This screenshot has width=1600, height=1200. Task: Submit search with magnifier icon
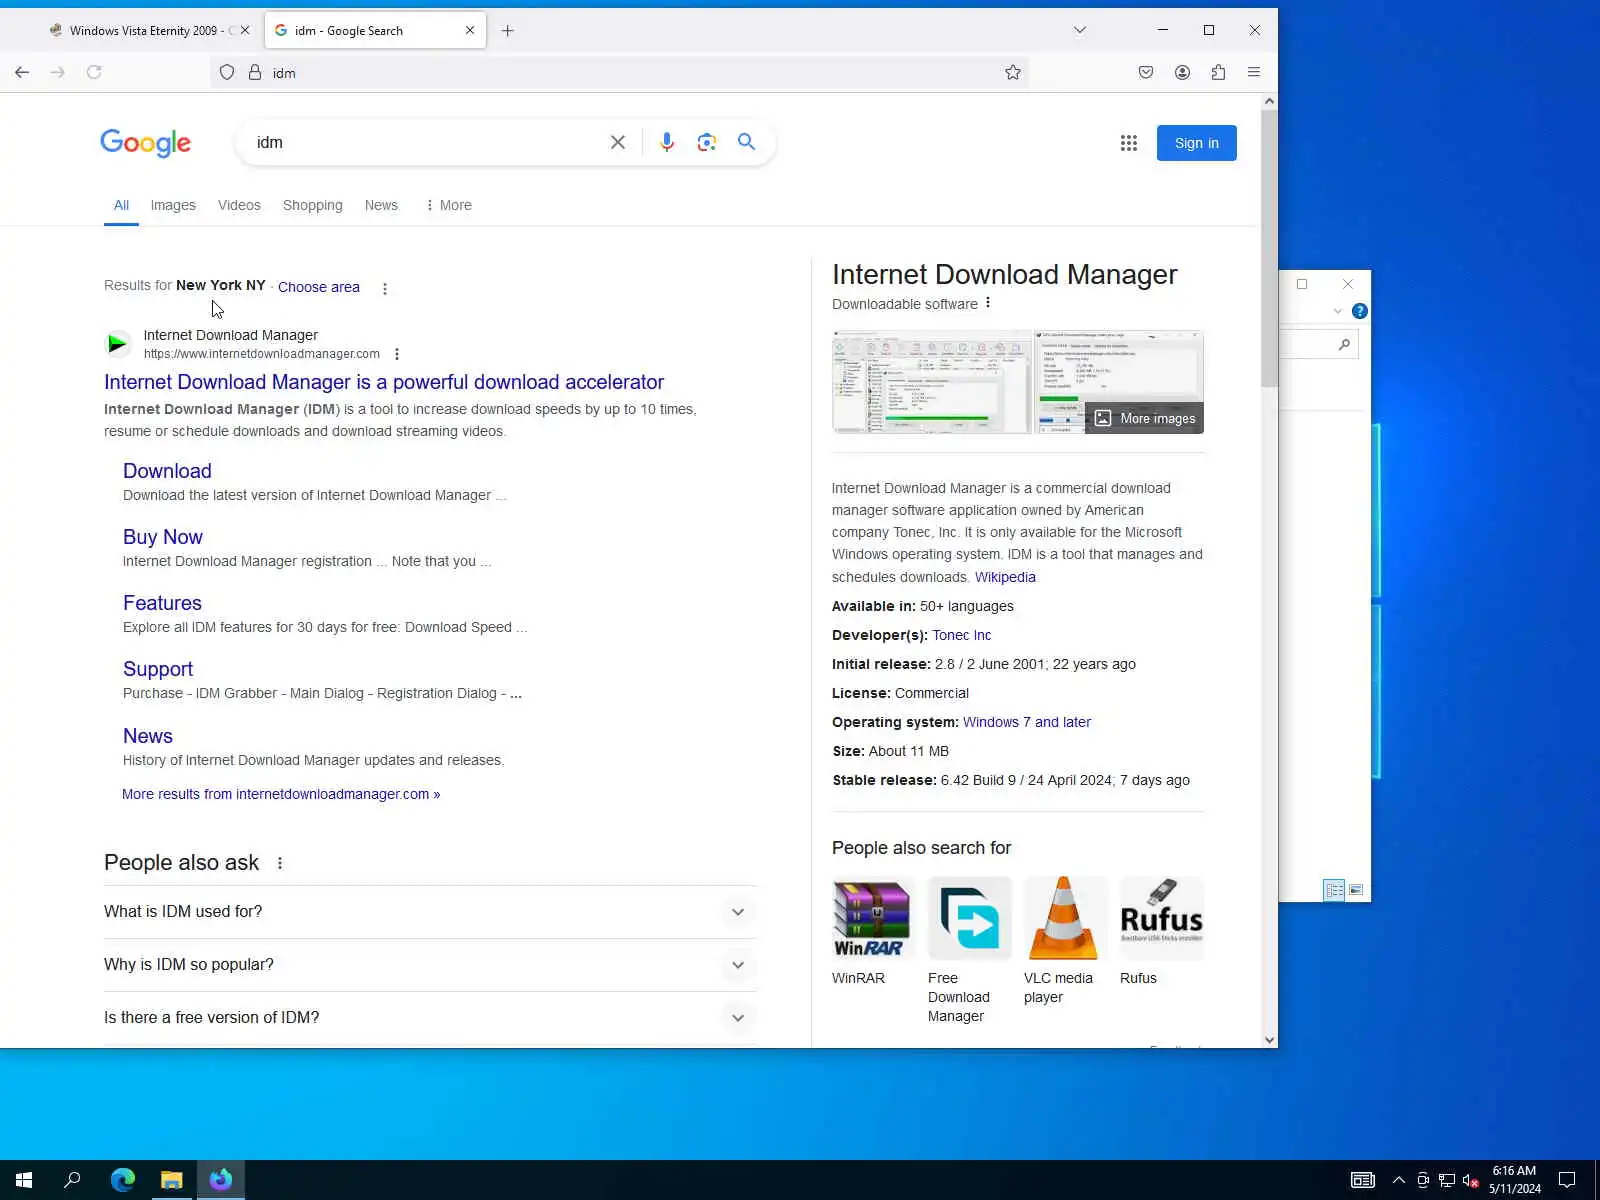click(x=746, y=142)
